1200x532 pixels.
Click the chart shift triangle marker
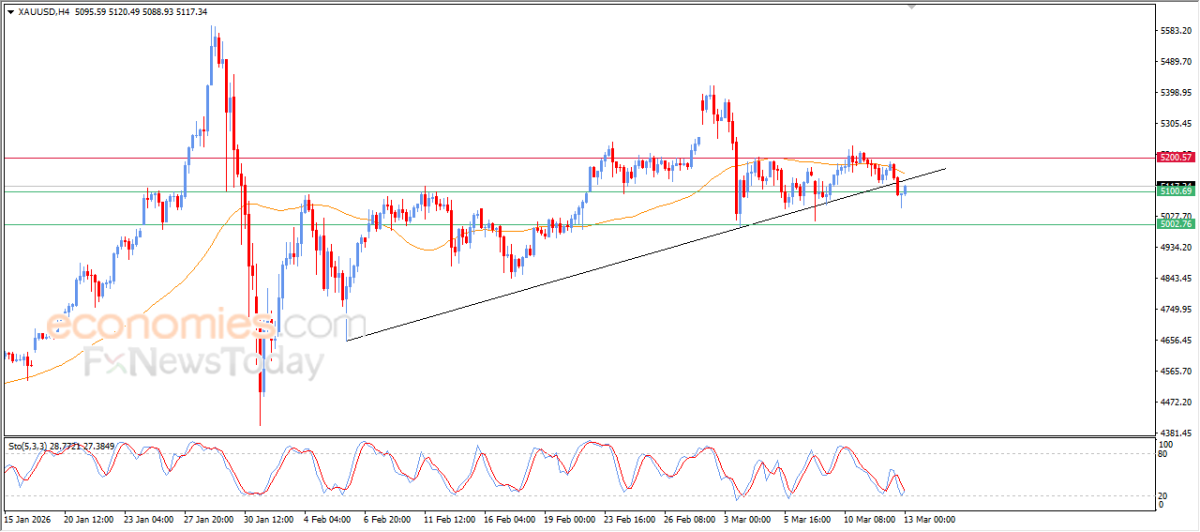[x=911, y=6]
